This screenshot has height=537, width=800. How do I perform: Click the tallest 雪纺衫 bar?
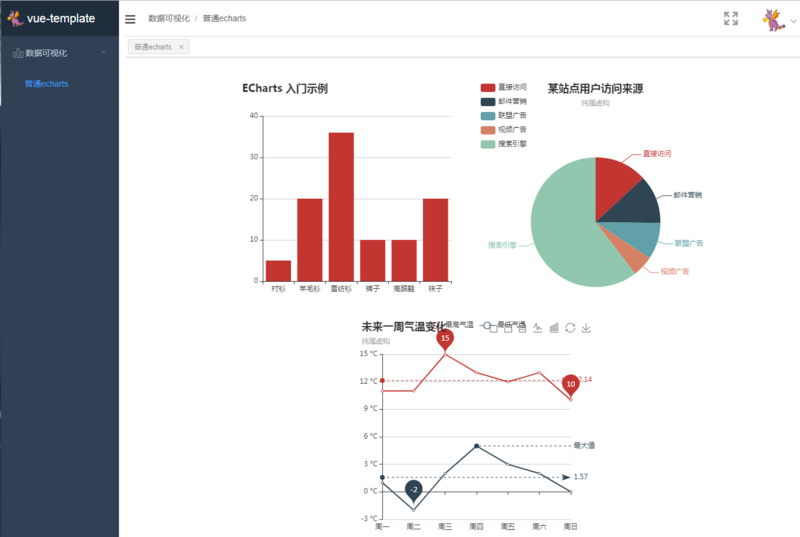pos(341,207)
